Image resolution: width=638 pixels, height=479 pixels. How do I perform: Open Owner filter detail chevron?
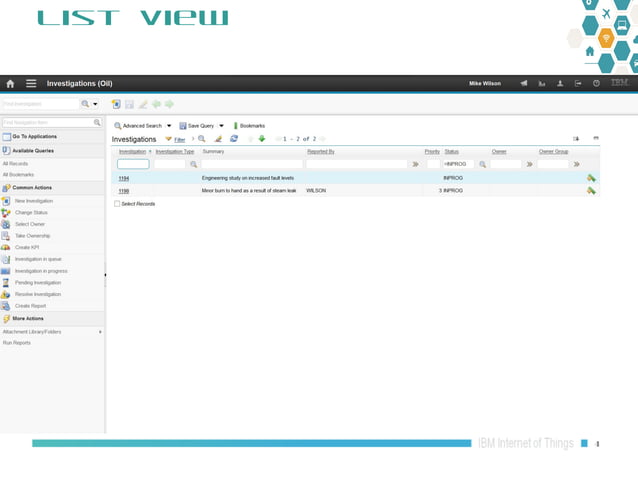[x=529, y=164]
